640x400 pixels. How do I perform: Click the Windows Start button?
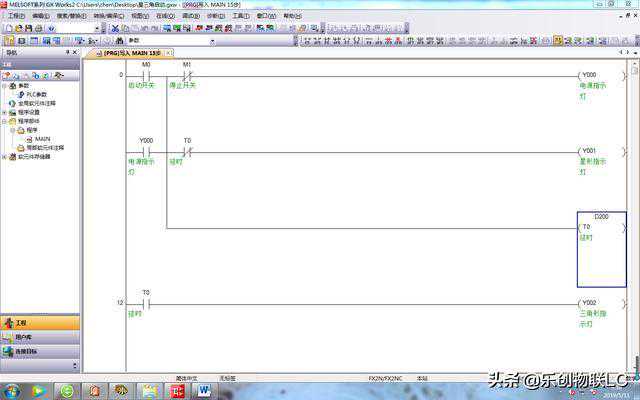tap(12, 390)
